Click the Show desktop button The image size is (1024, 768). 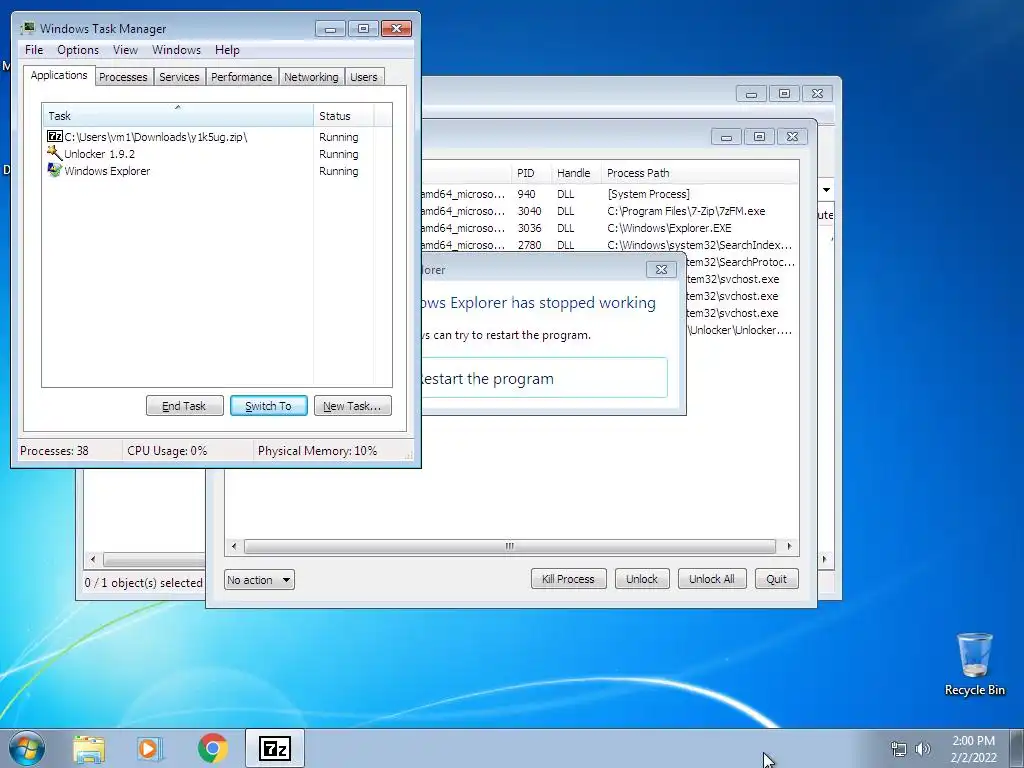coord(1017,748)
